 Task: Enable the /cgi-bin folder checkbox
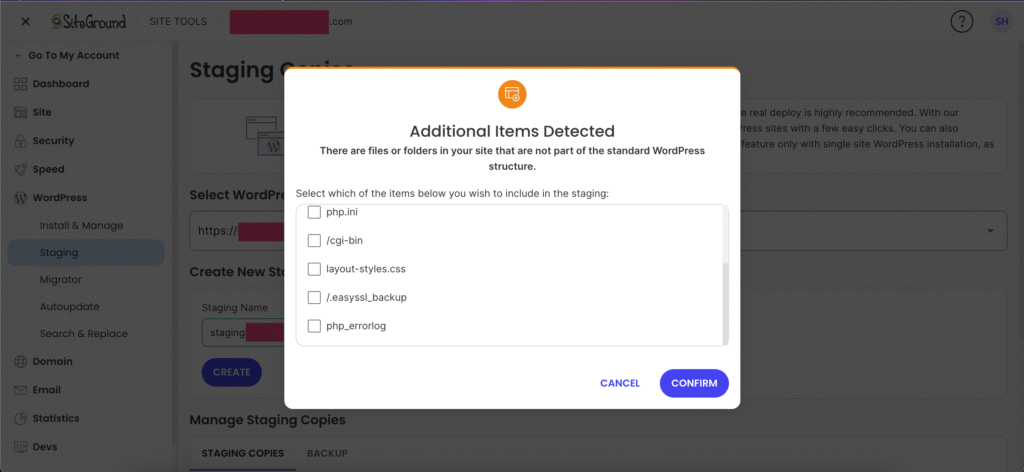[x=314, y=240]
